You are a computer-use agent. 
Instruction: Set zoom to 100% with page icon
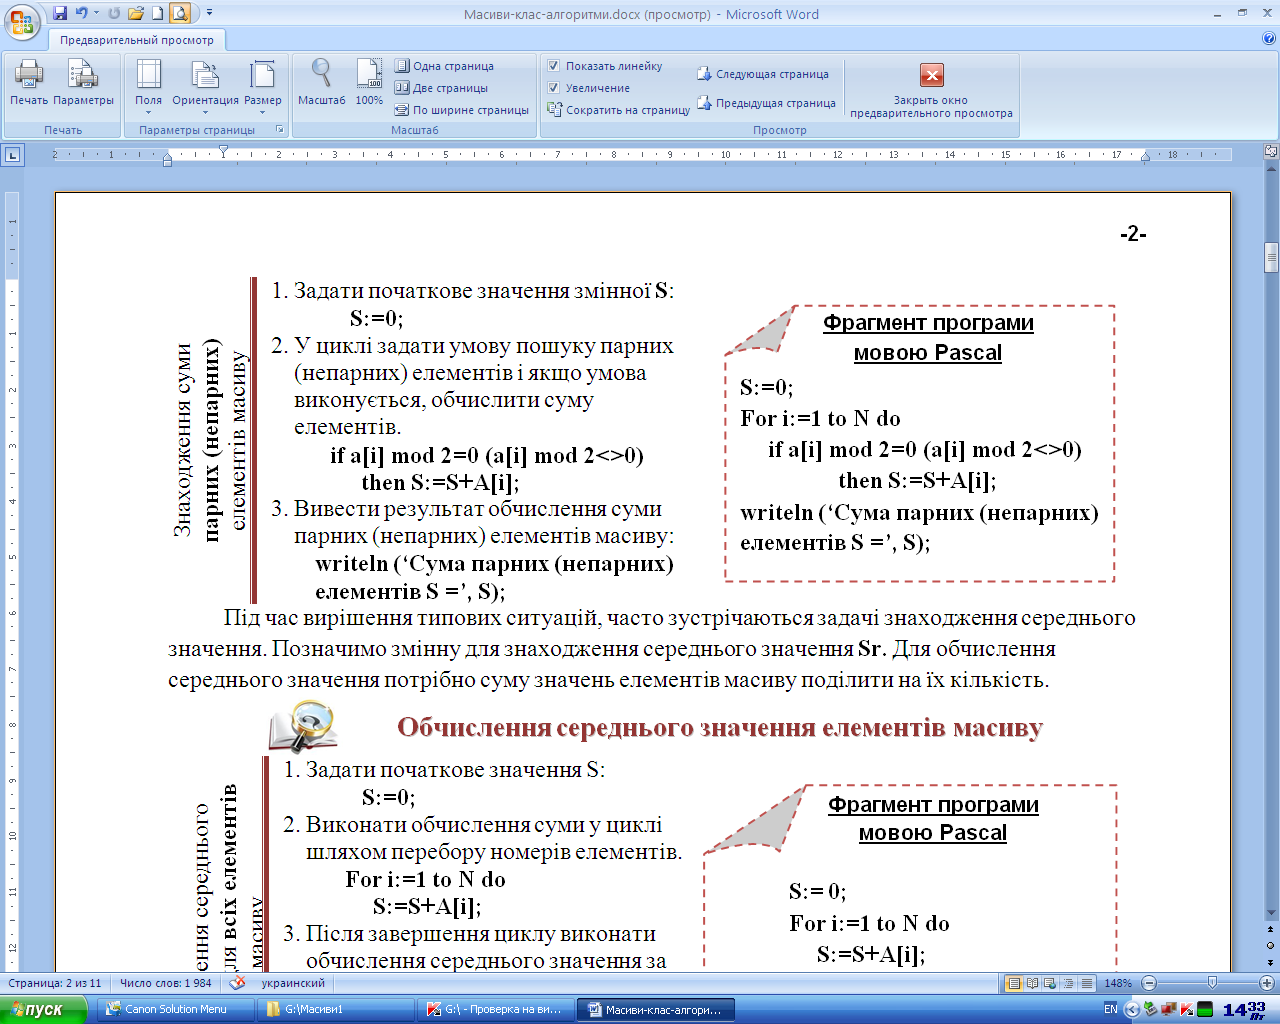[x=369, y=83]
